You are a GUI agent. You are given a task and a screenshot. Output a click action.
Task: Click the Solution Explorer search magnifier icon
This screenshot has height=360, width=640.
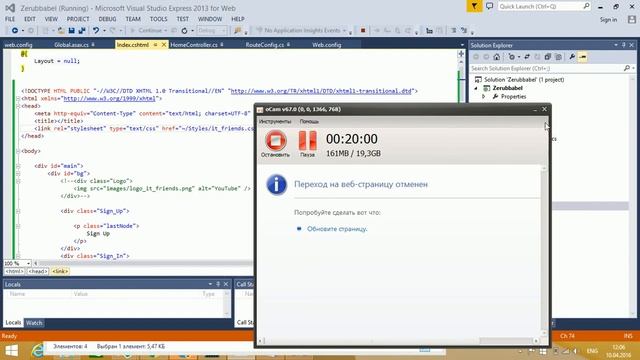click(x=627, y=68)
